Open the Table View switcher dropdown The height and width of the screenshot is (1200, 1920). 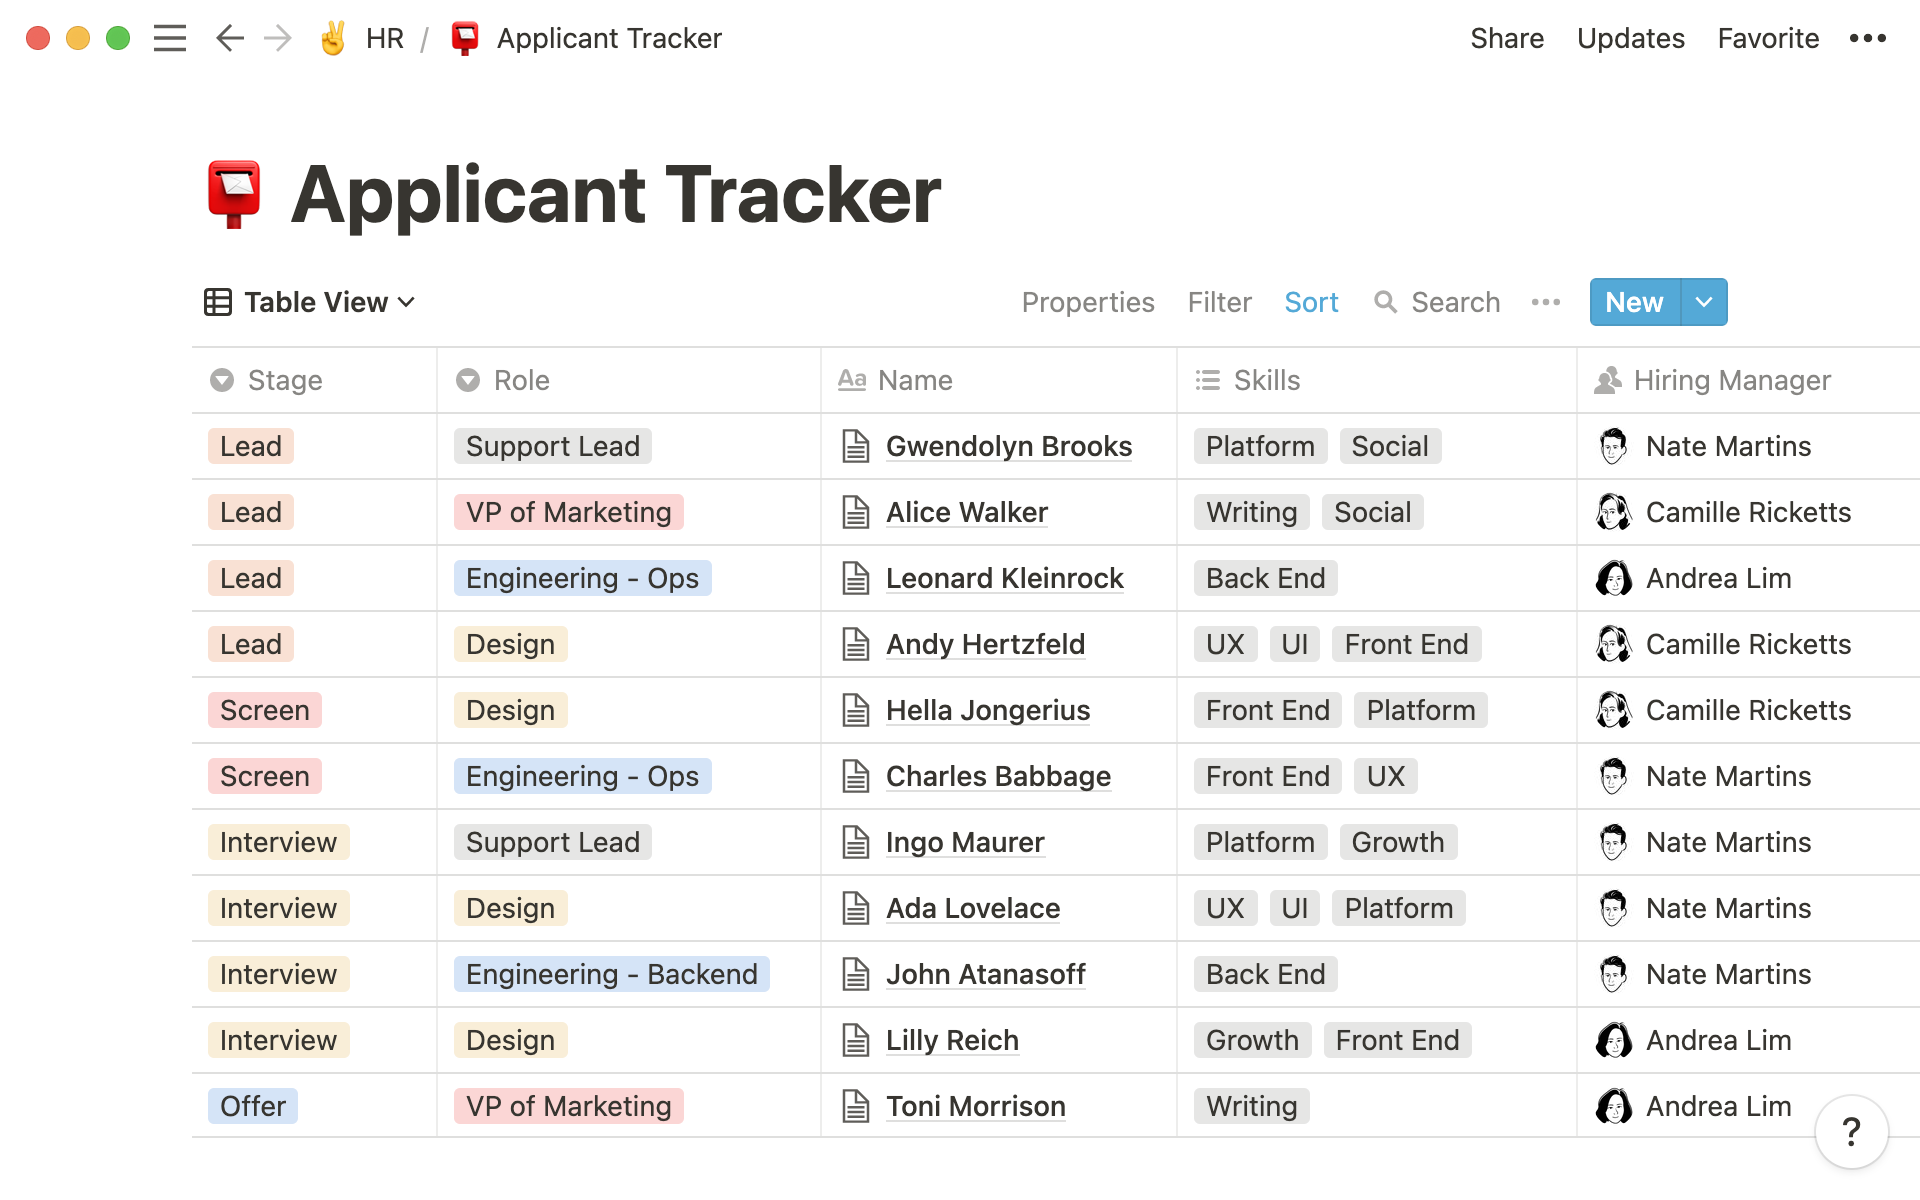[307, 301]
